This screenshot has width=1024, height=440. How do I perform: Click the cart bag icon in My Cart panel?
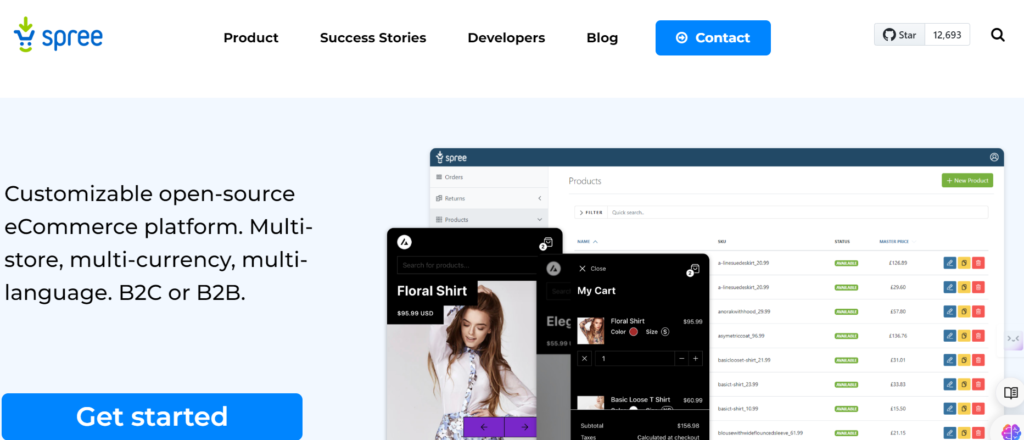[694, 269]
